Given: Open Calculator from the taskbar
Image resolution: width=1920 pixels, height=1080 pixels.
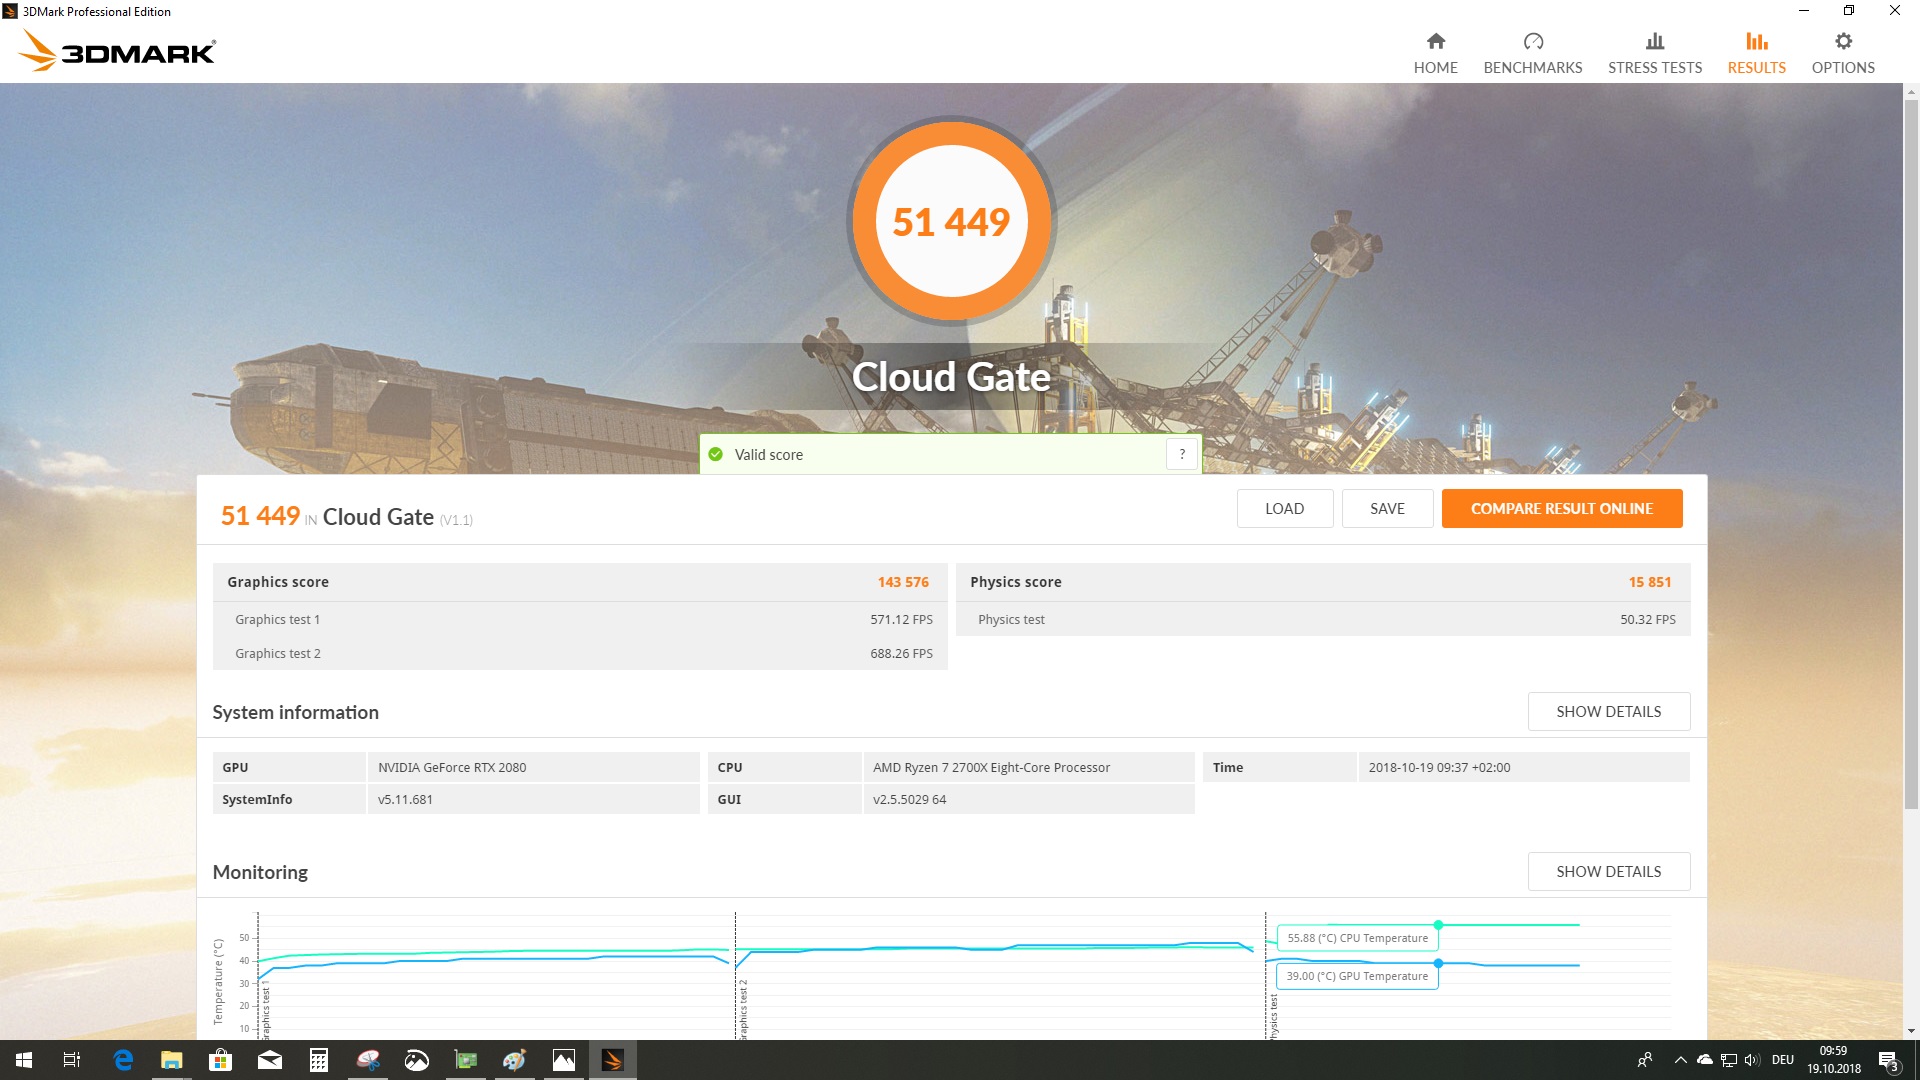Looking at the screenshot, I should click(319, 1060).
